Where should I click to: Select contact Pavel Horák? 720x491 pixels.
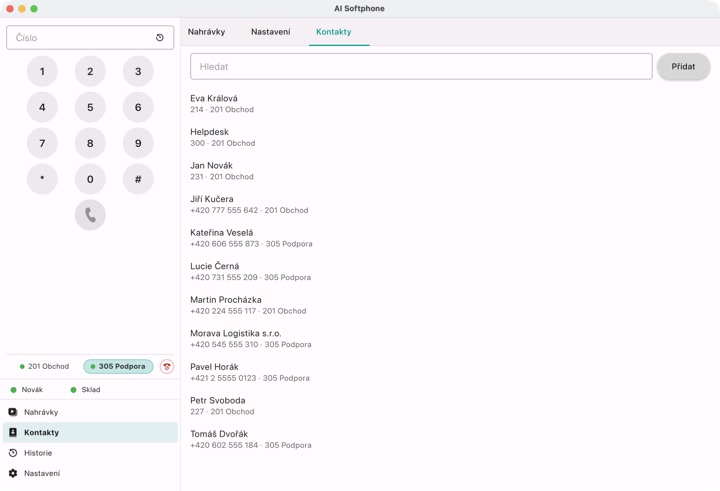[x=450, y=372]
